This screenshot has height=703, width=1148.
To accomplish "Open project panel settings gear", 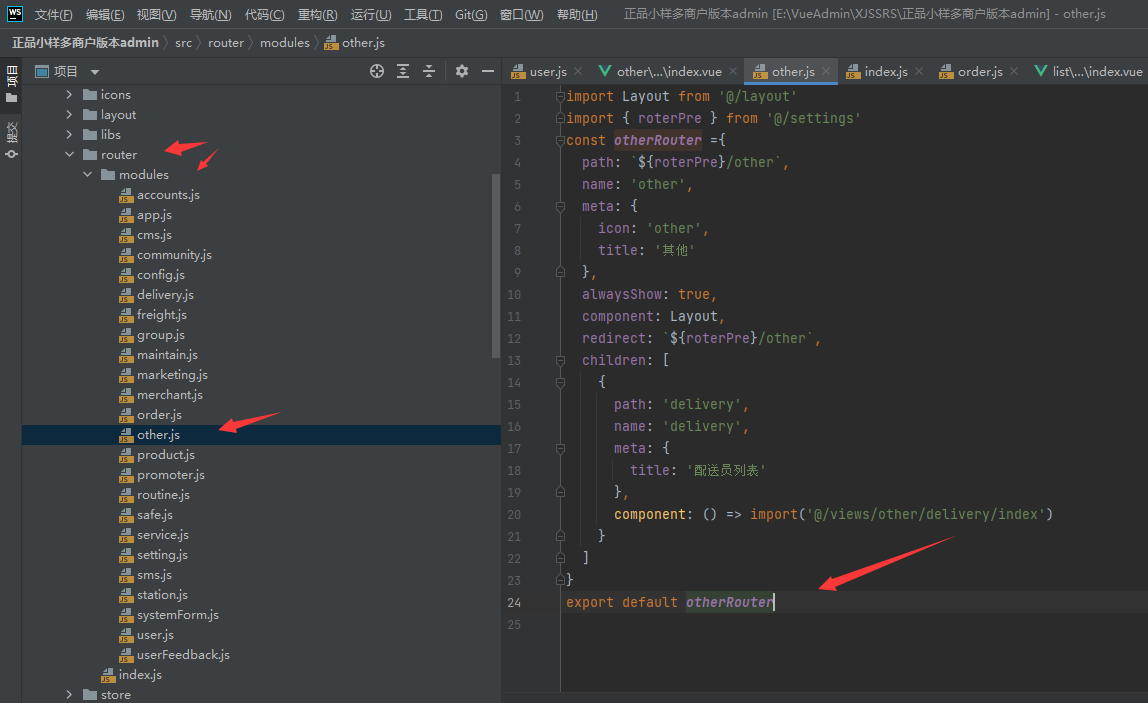I will [461, 71].
